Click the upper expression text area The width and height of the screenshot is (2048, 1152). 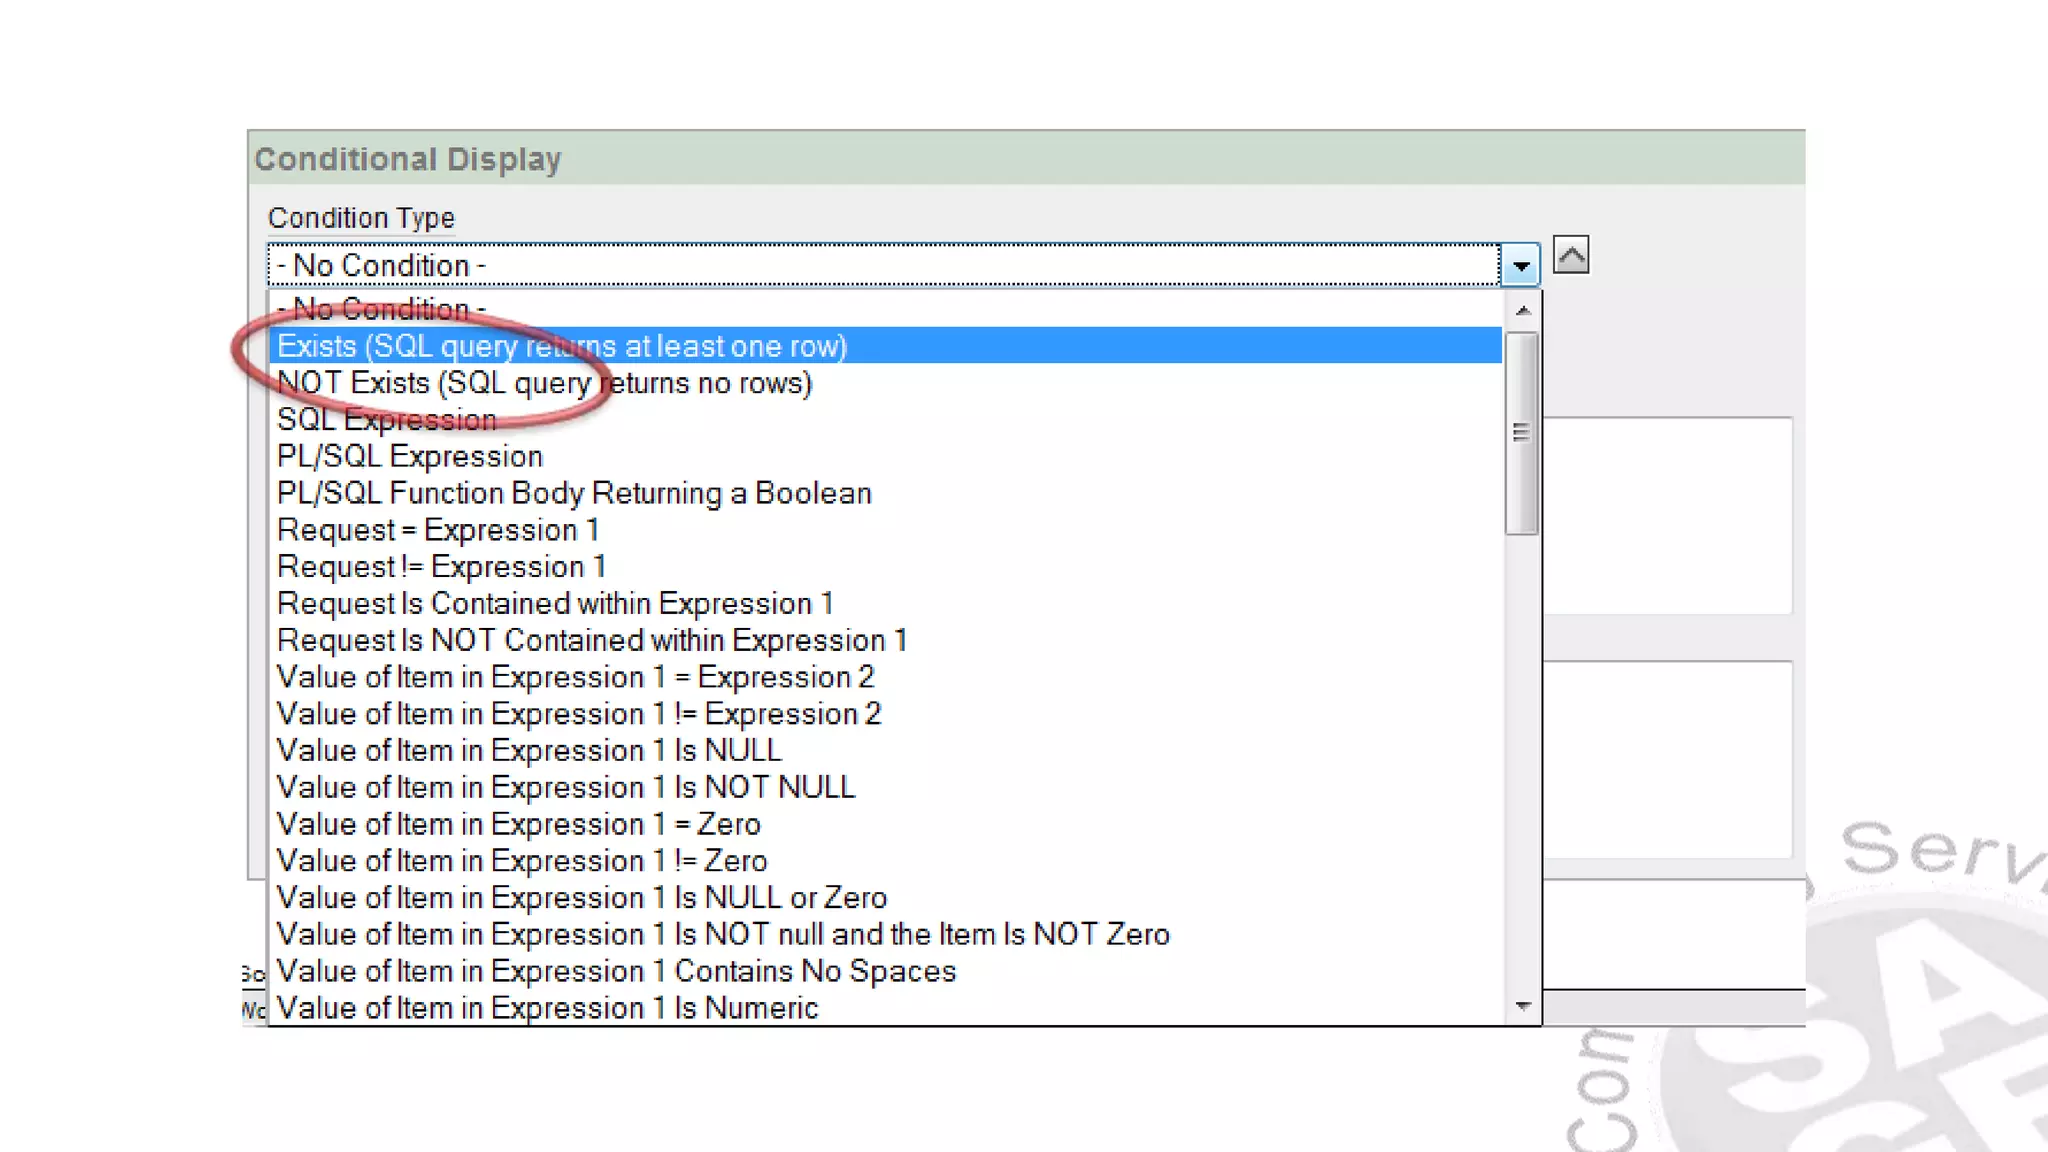[x=1667, y=515]
